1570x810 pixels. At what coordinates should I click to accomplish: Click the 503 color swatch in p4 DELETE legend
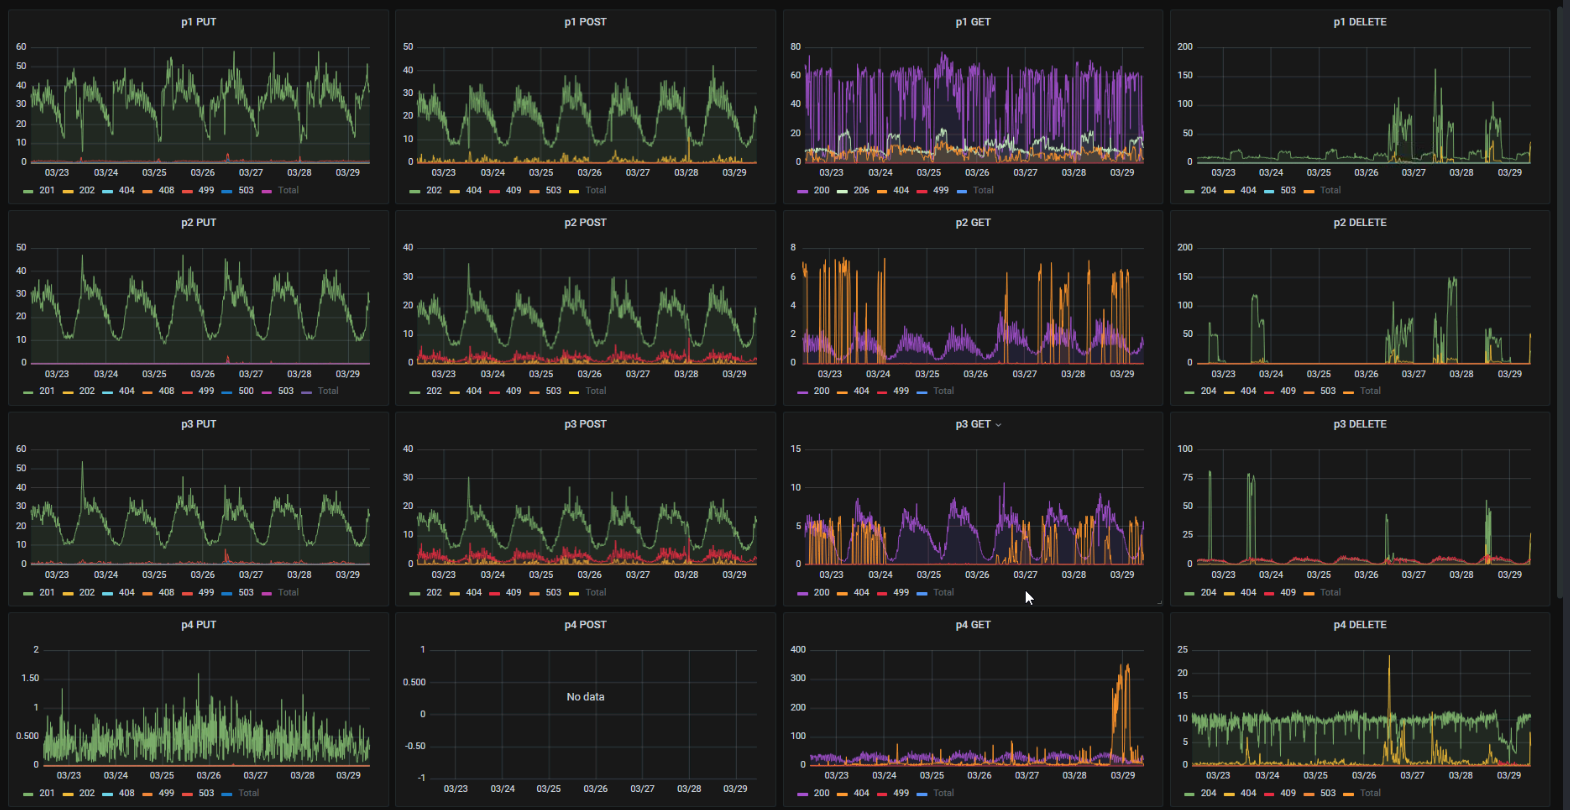[x=1308, y=794]
